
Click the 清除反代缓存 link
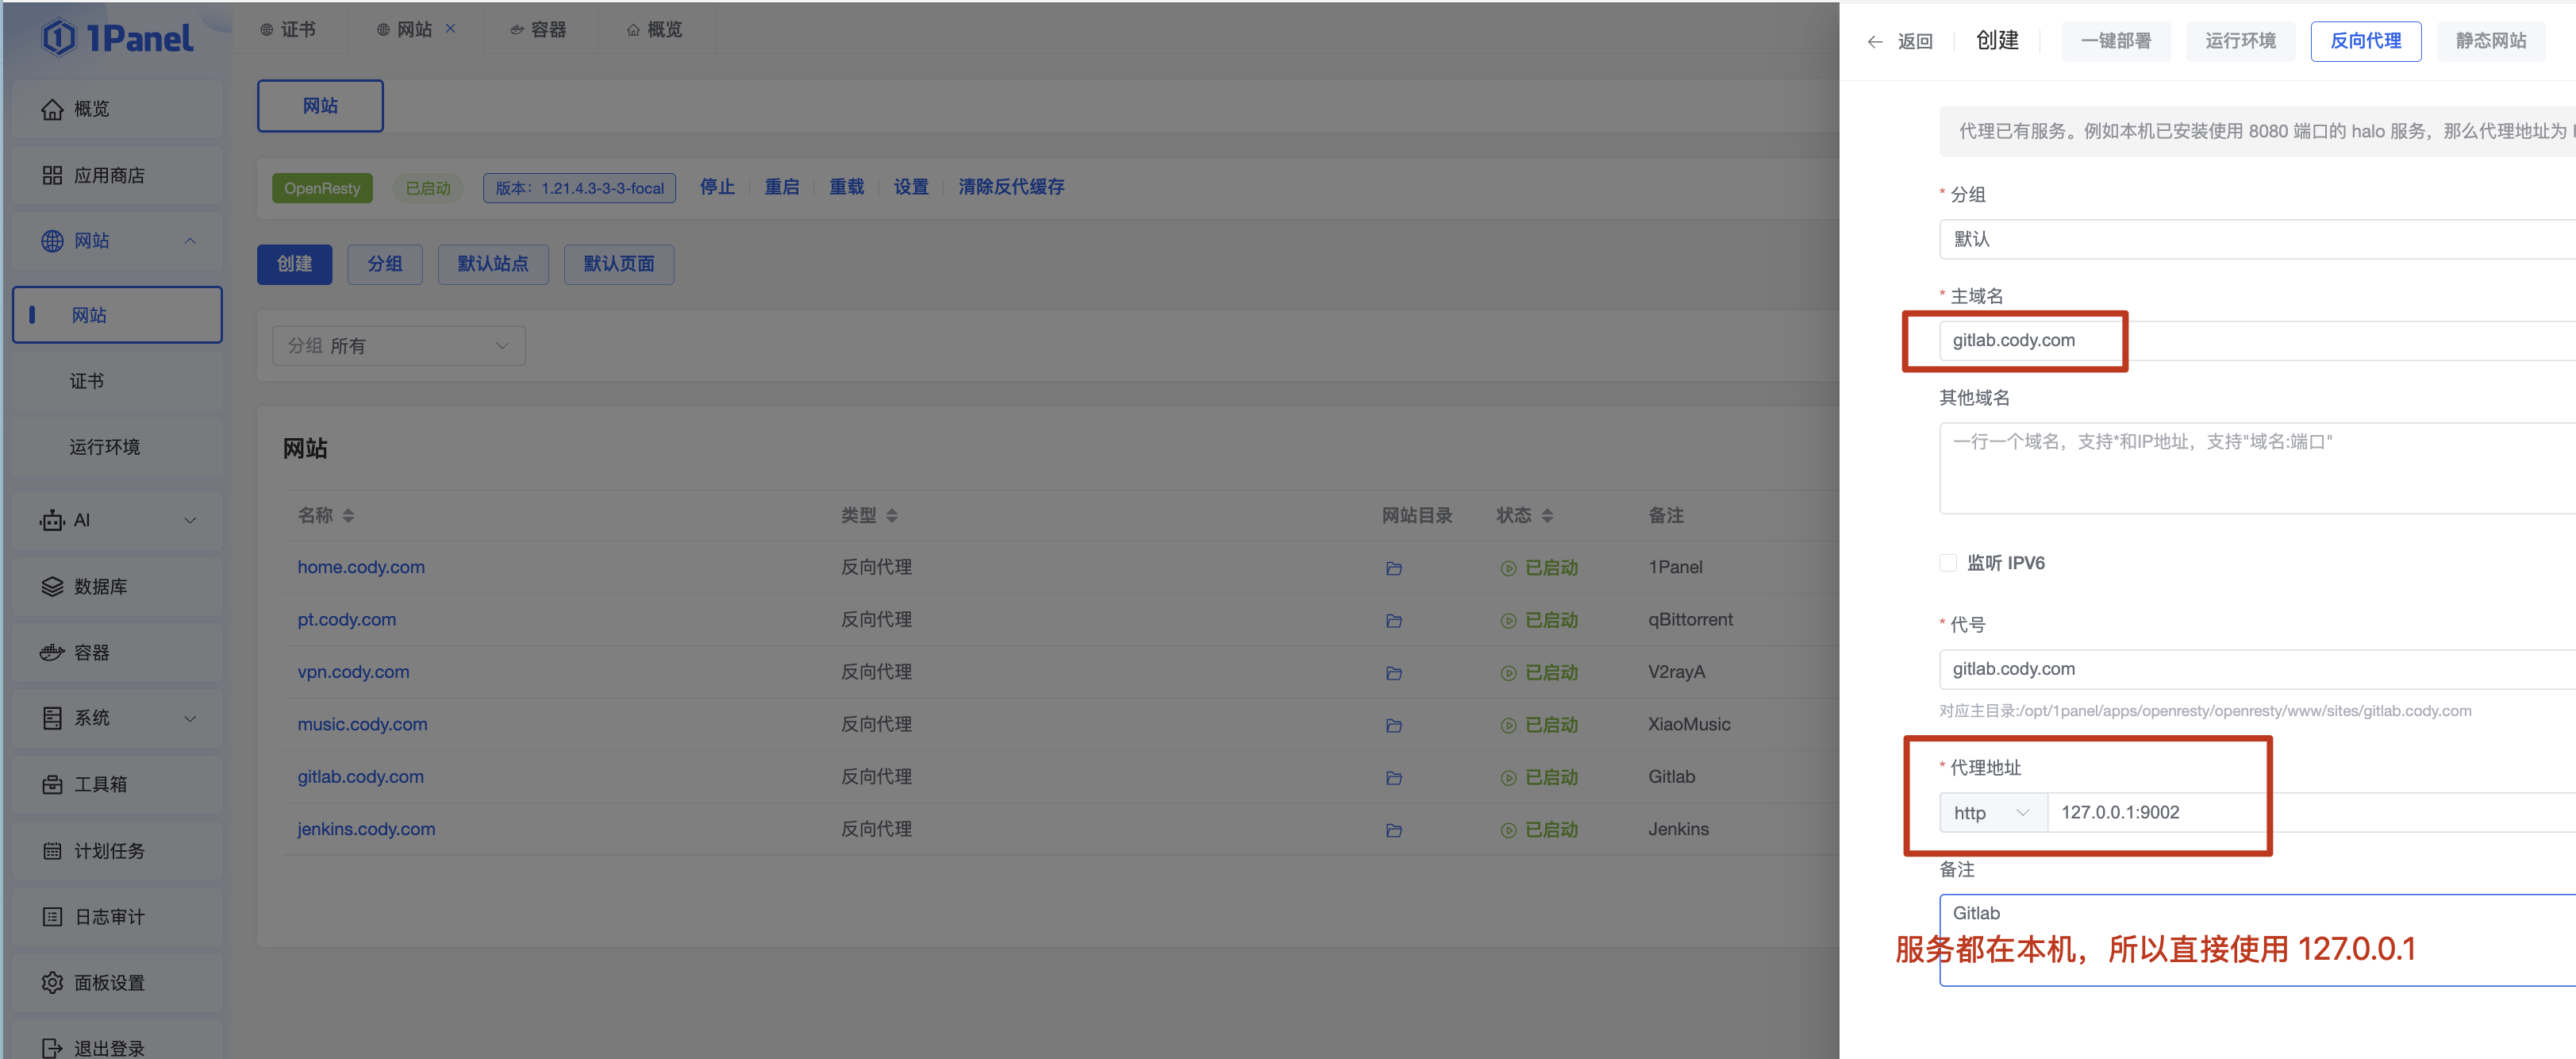(1010, 187)
